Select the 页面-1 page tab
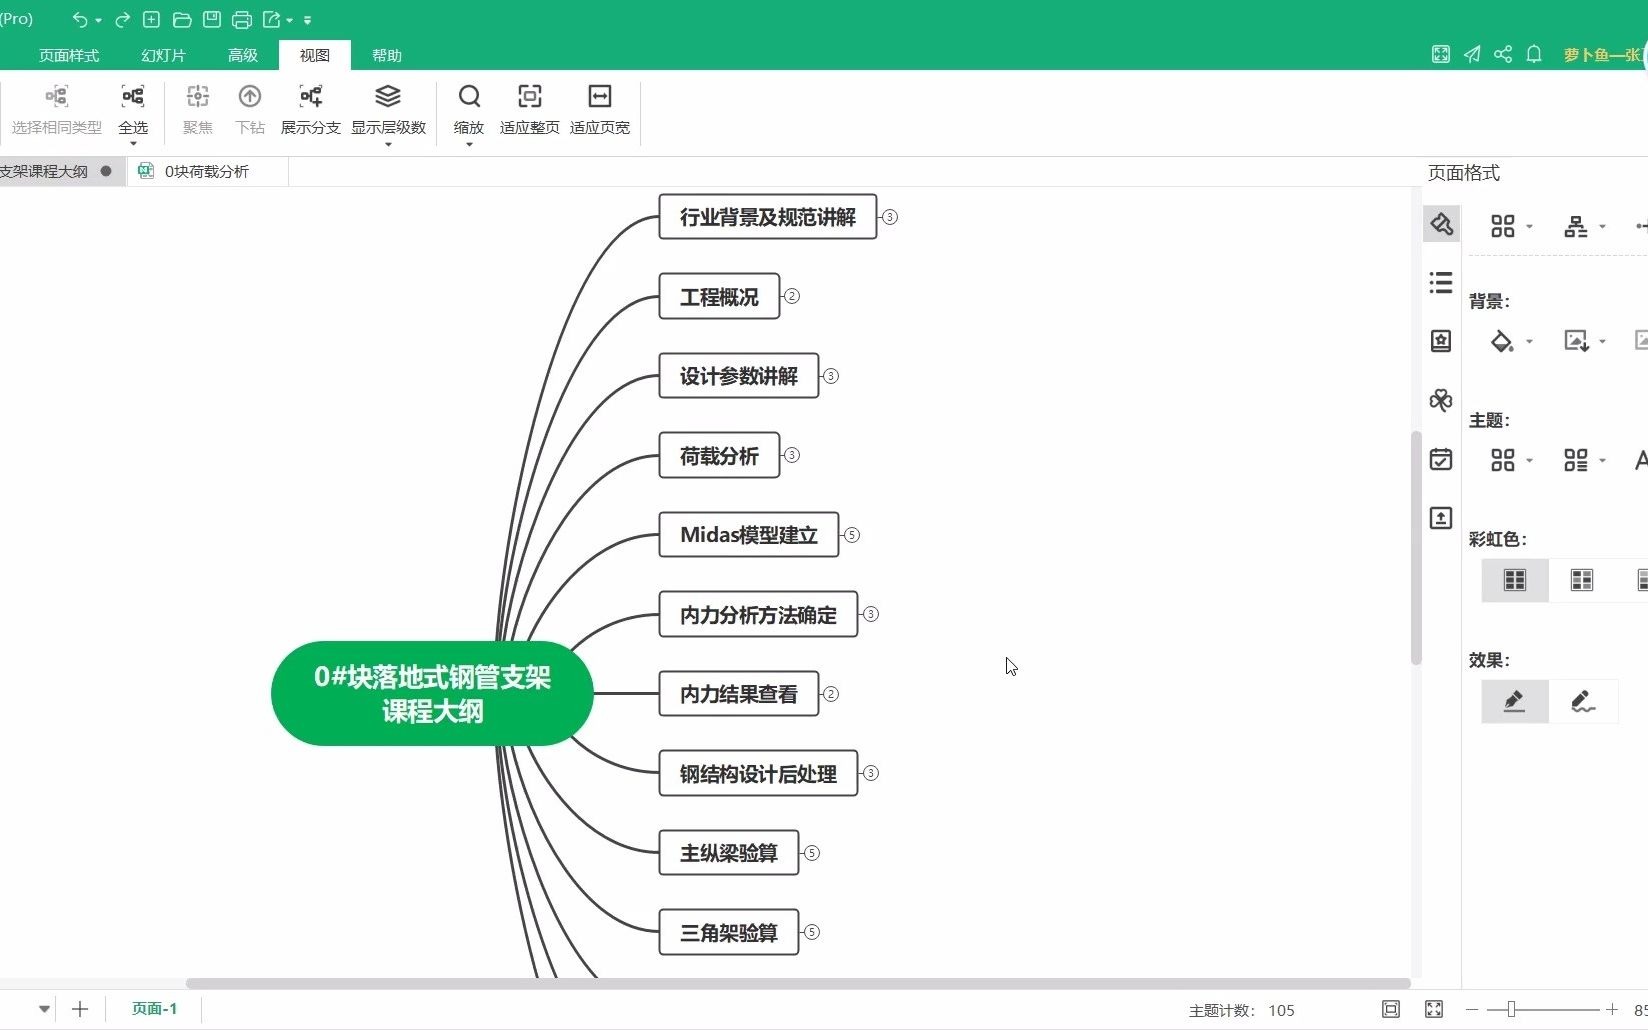Image resolution: width=1648 pixels, height=1030 pixels. click(155, 1009)
